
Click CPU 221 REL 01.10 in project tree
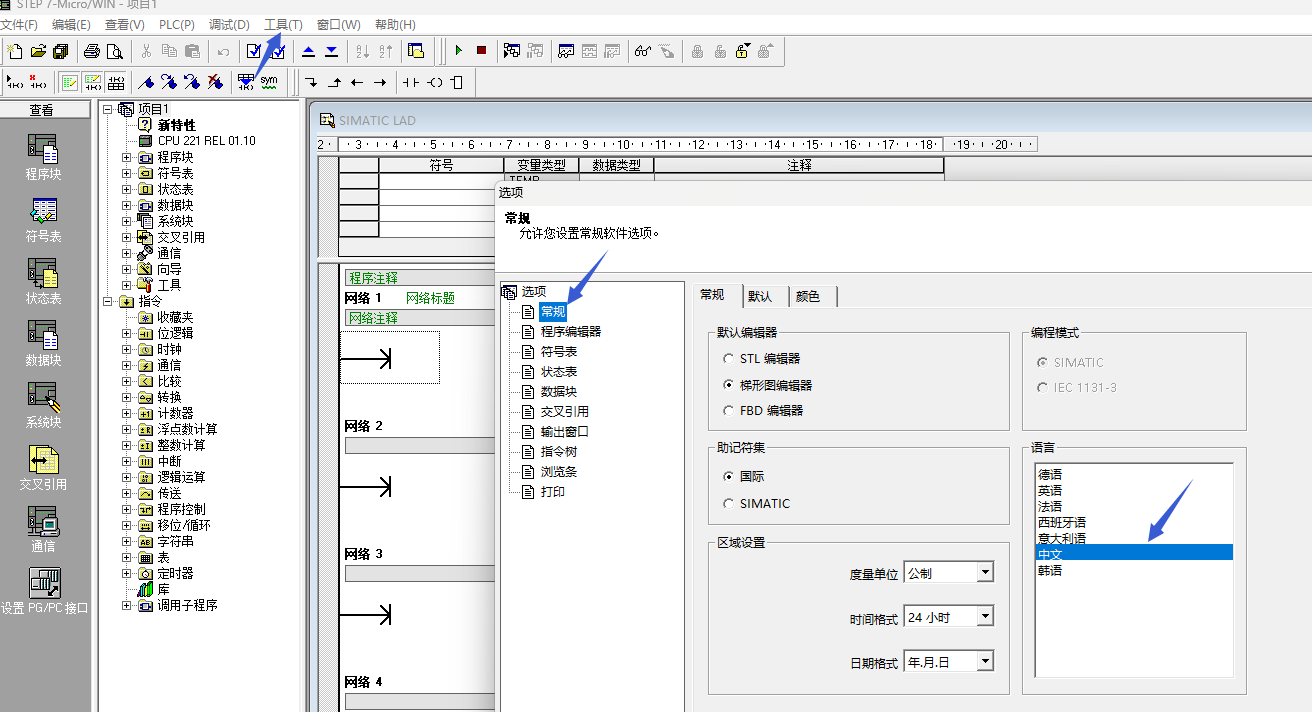coord(206,141)
